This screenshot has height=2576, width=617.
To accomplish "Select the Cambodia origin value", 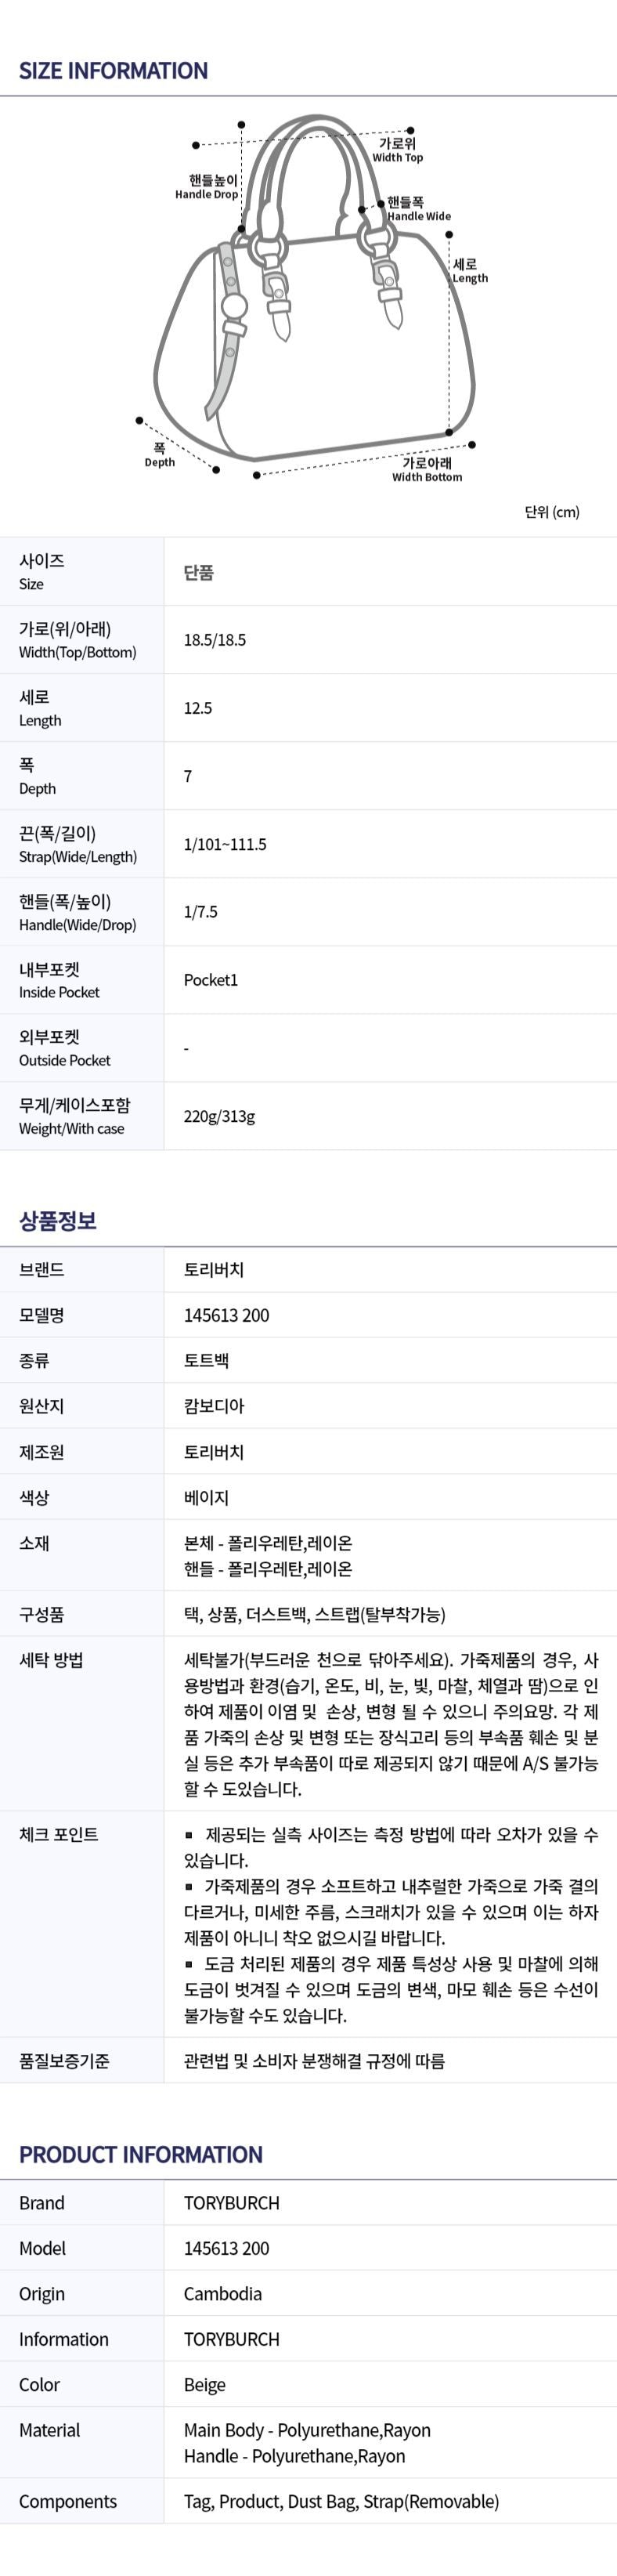I will point(223,2294).
